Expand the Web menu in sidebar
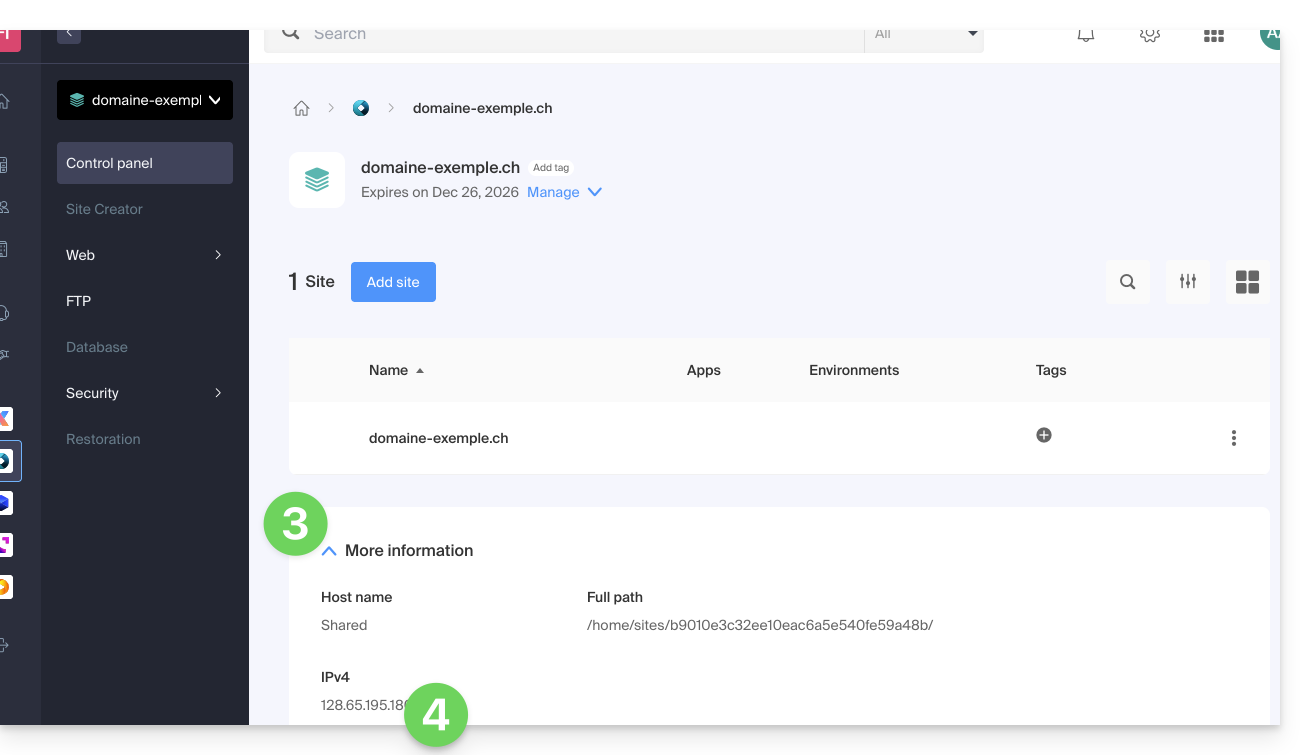The height and width of the screenshot is (755, 1310). click(x=144, y=255)
